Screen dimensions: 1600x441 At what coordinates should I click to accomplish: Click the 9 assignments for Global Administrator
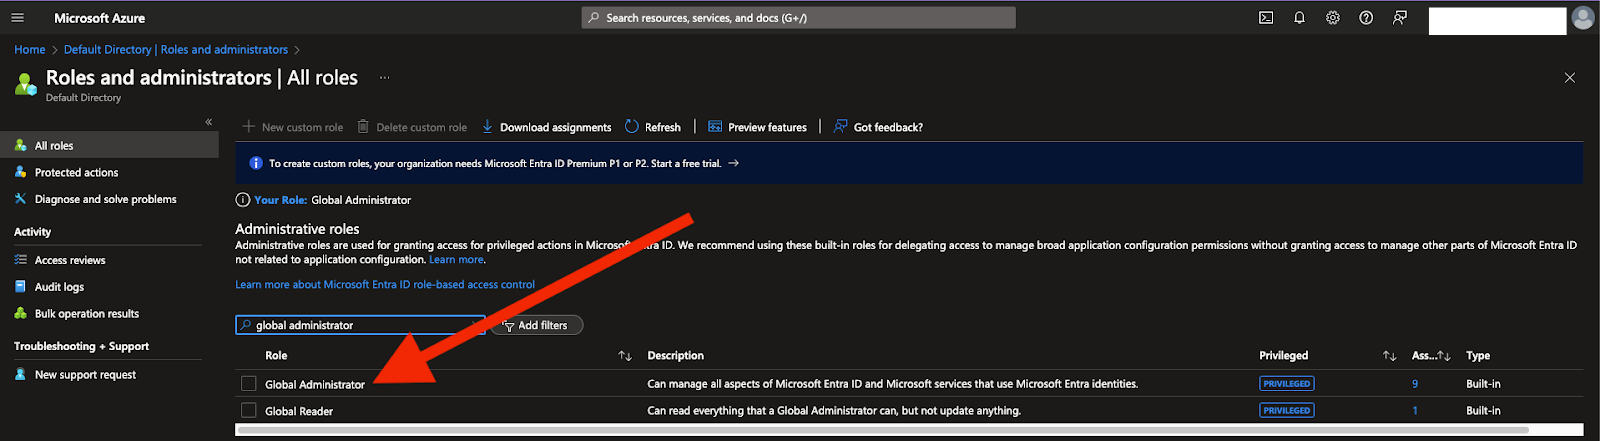tap(1415, 384)
